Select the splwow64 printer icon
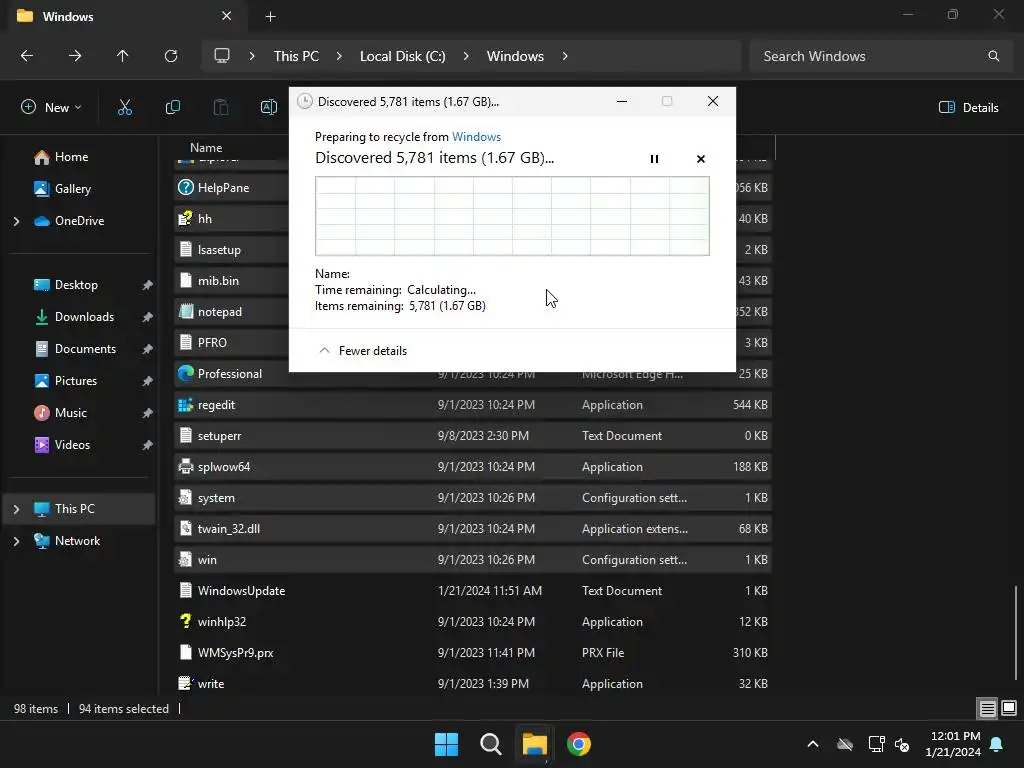The image size is (1024, 768). [185, 466]
